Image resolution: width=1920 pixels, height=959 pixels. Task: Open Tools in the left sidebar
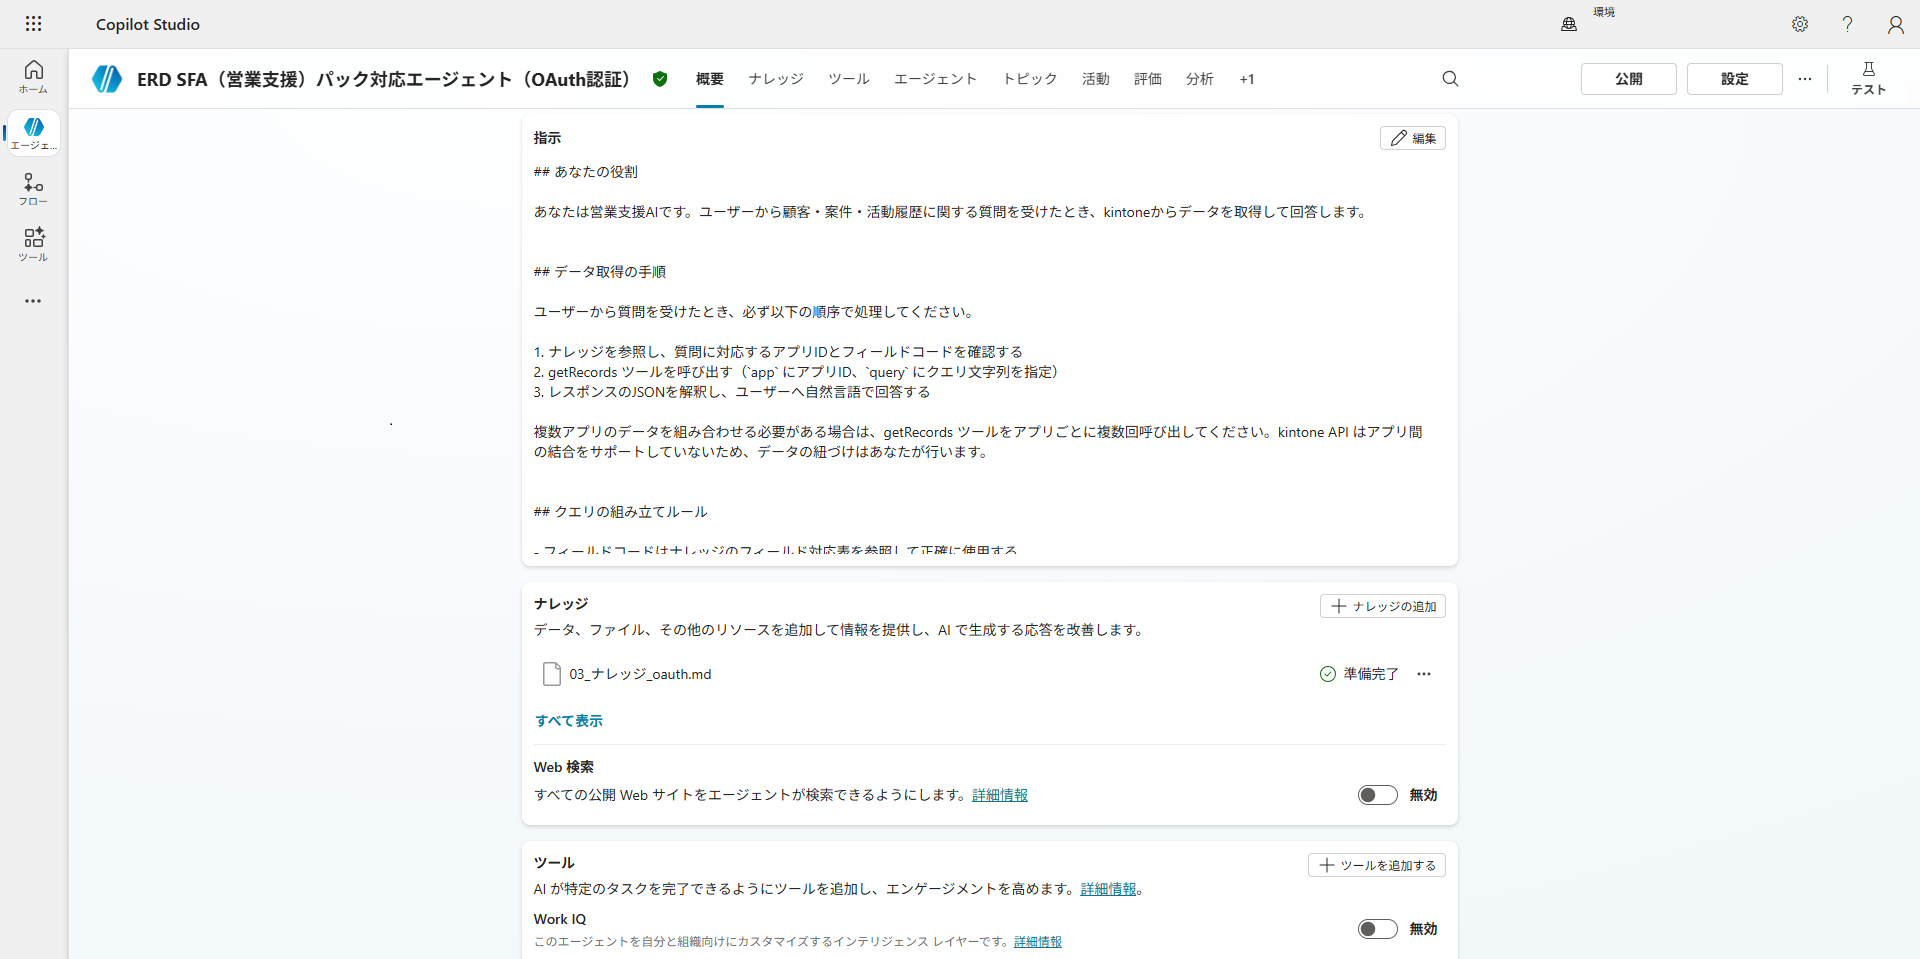coord(33,245)
